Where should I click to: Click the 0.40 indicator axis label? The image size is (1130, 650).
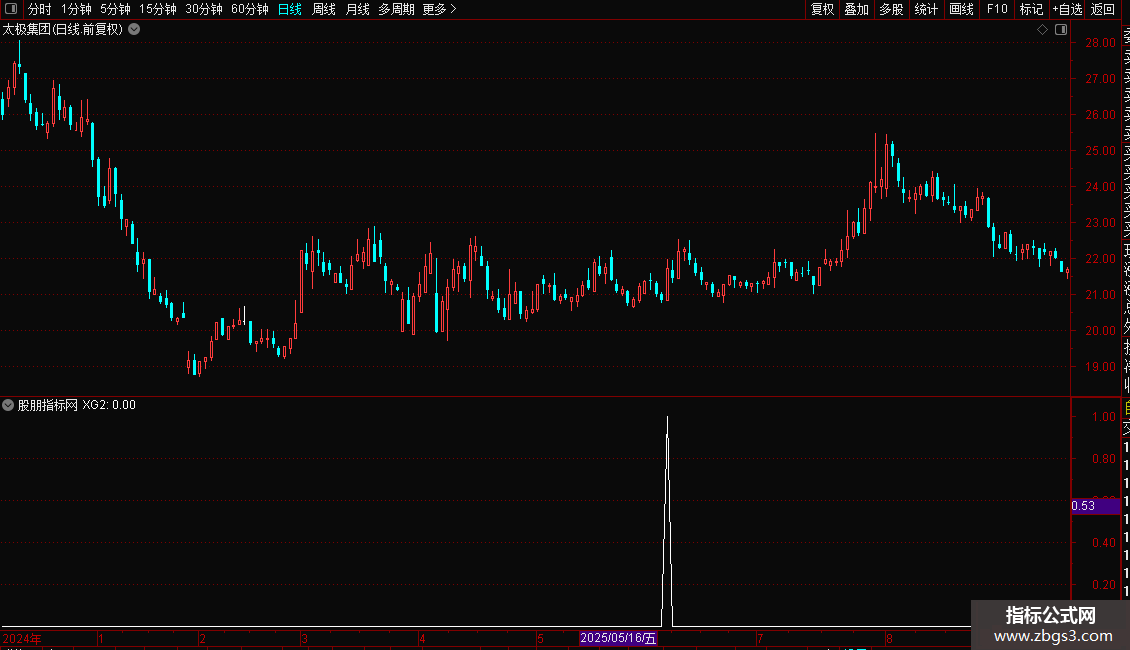1104,543
